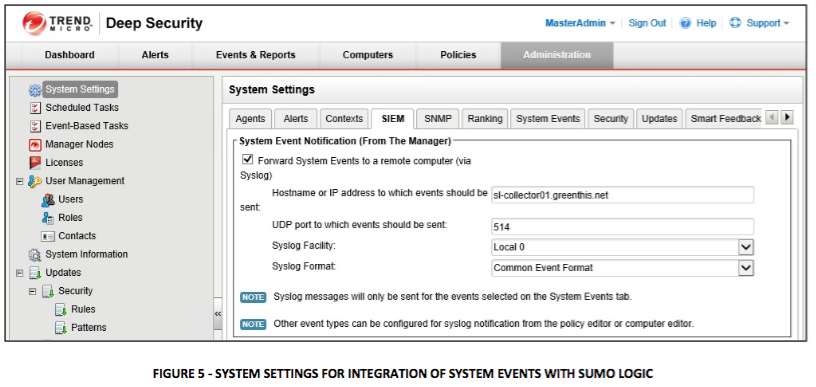This screenshot has width=816, height=387.
Task: Click the System Information icon
Action: click(35, 255)
